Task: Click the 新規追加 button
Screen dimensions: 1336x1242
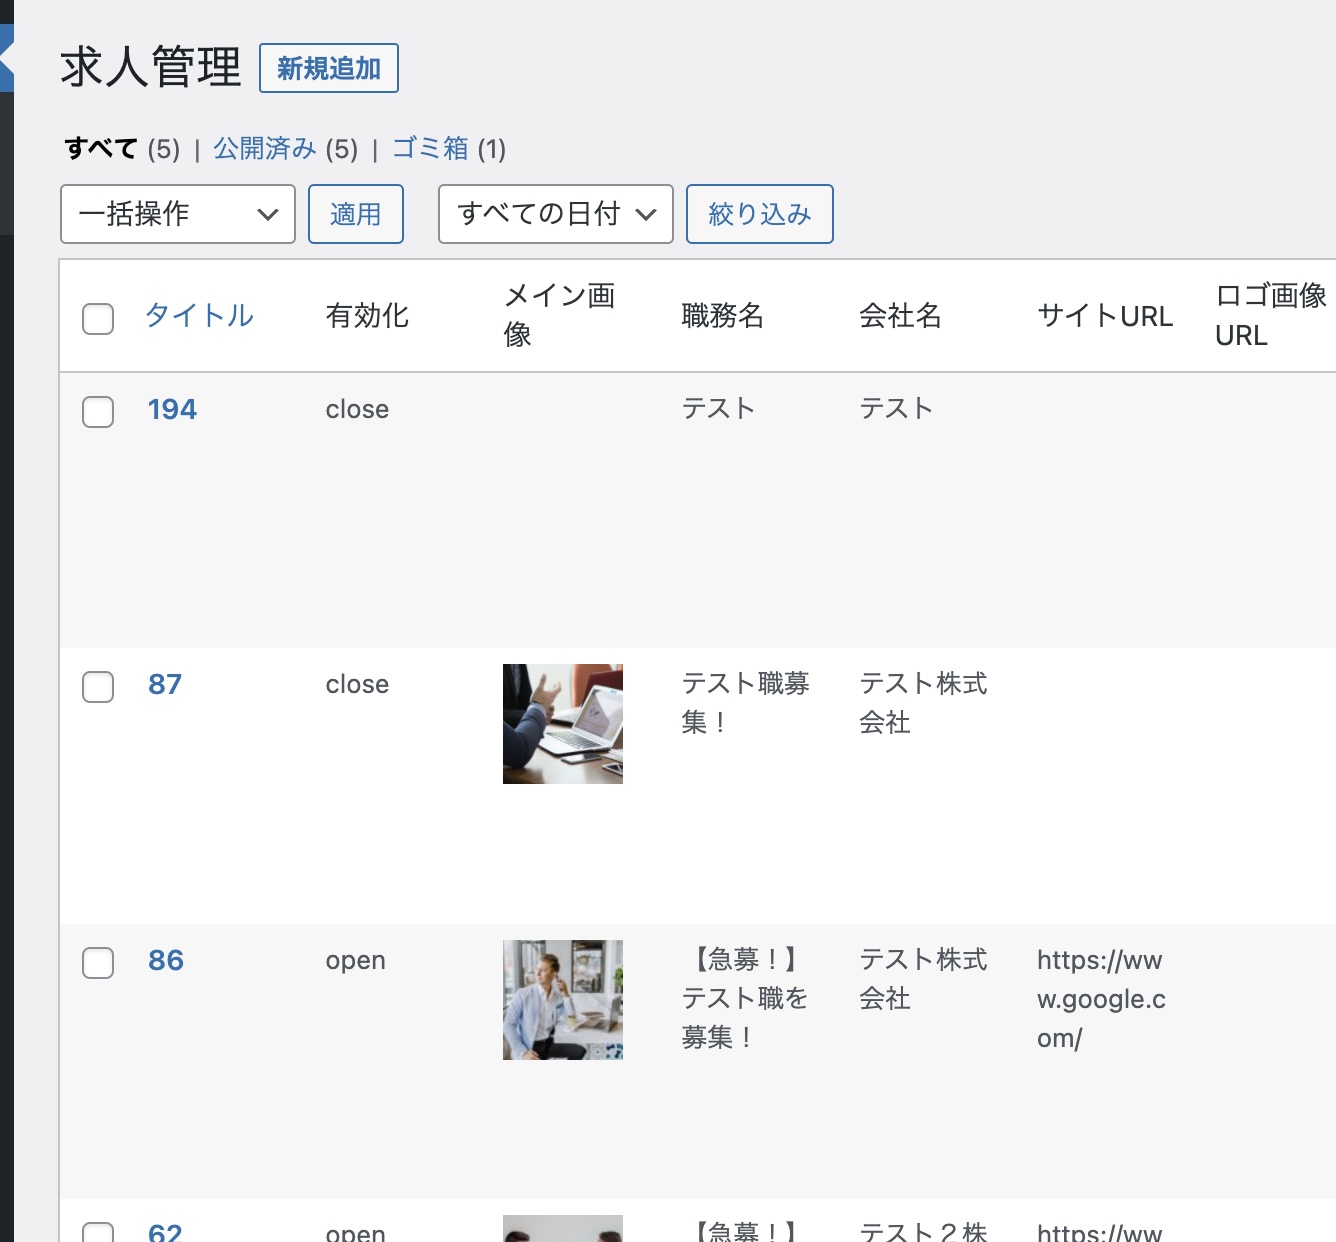Action: 328,68
